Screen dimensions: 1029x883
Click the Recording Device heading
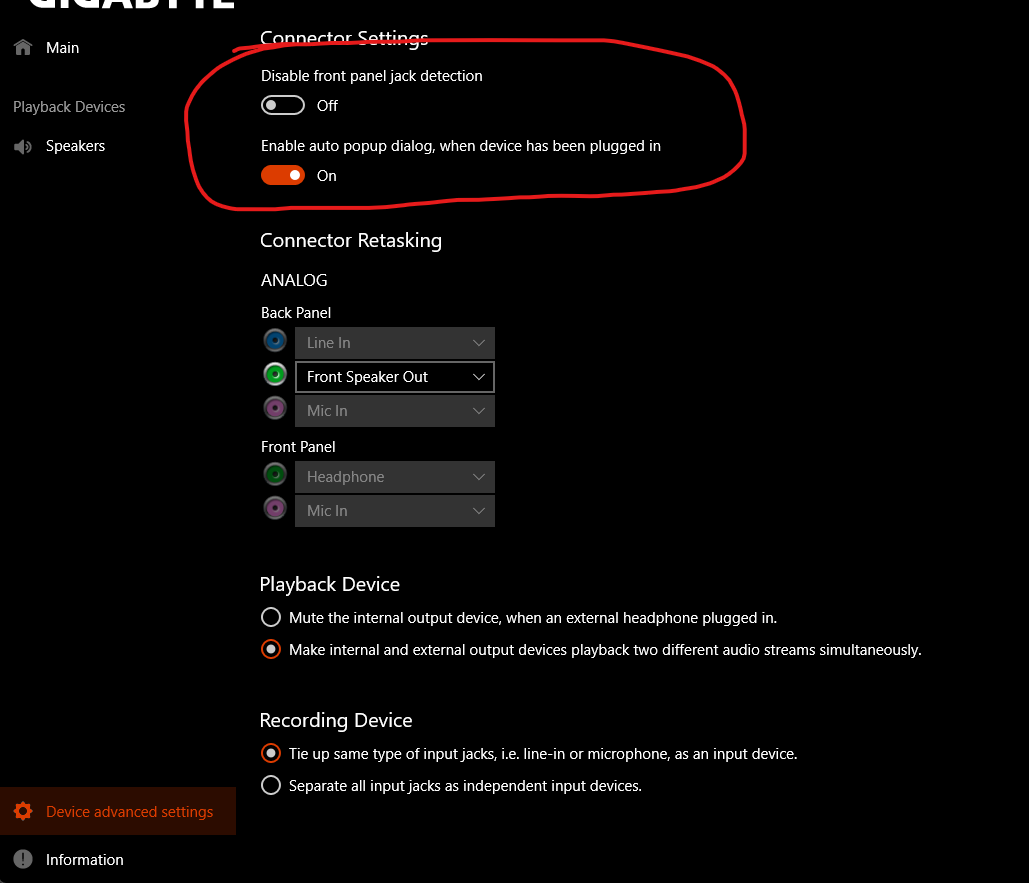336,720
